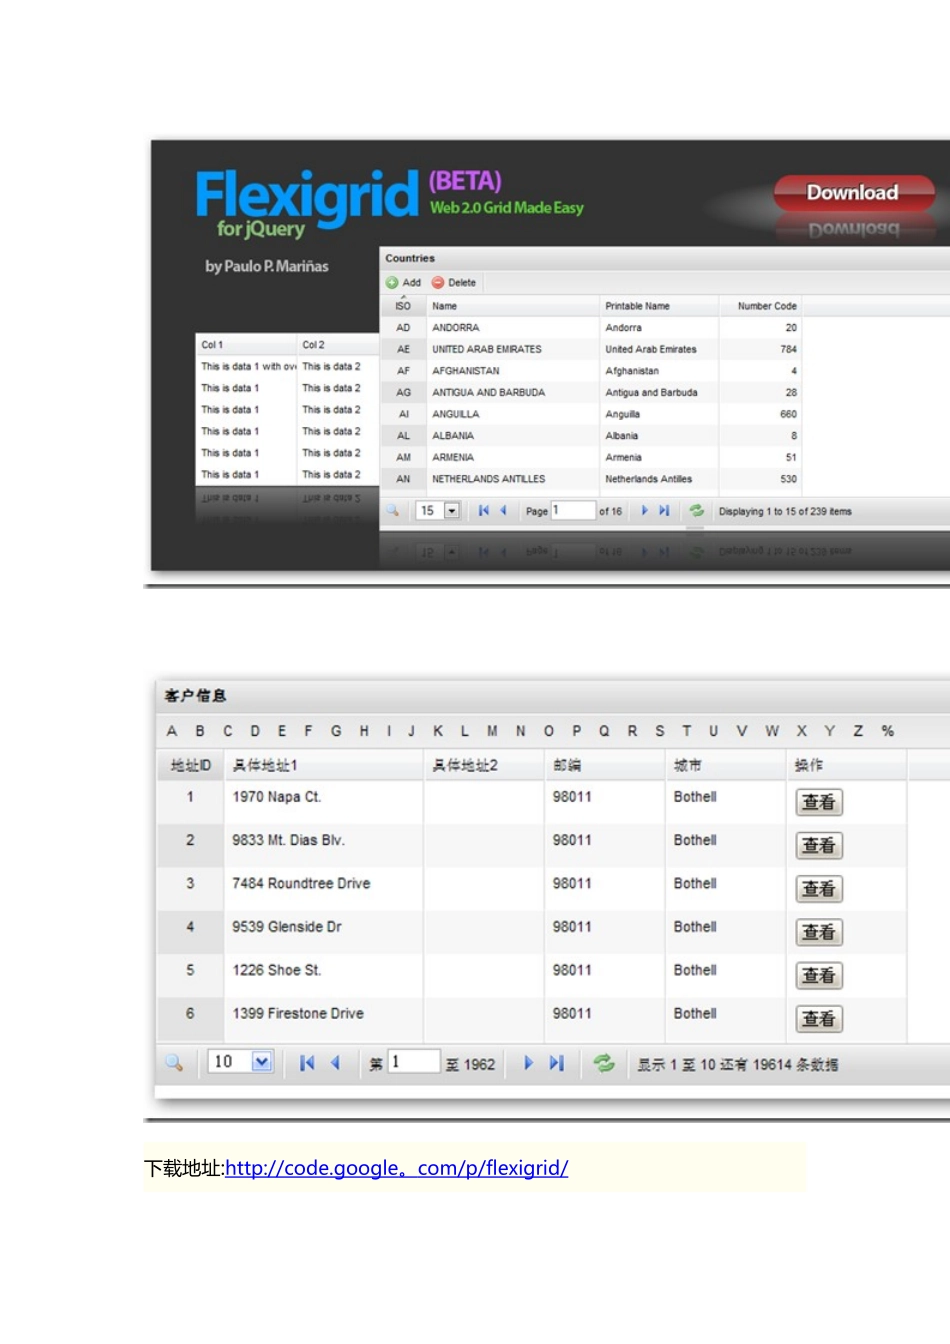The height and width of the screenshot is (1344, 950).
Task: Click the Col 1 header in small grid
Action: pos(246,345)
